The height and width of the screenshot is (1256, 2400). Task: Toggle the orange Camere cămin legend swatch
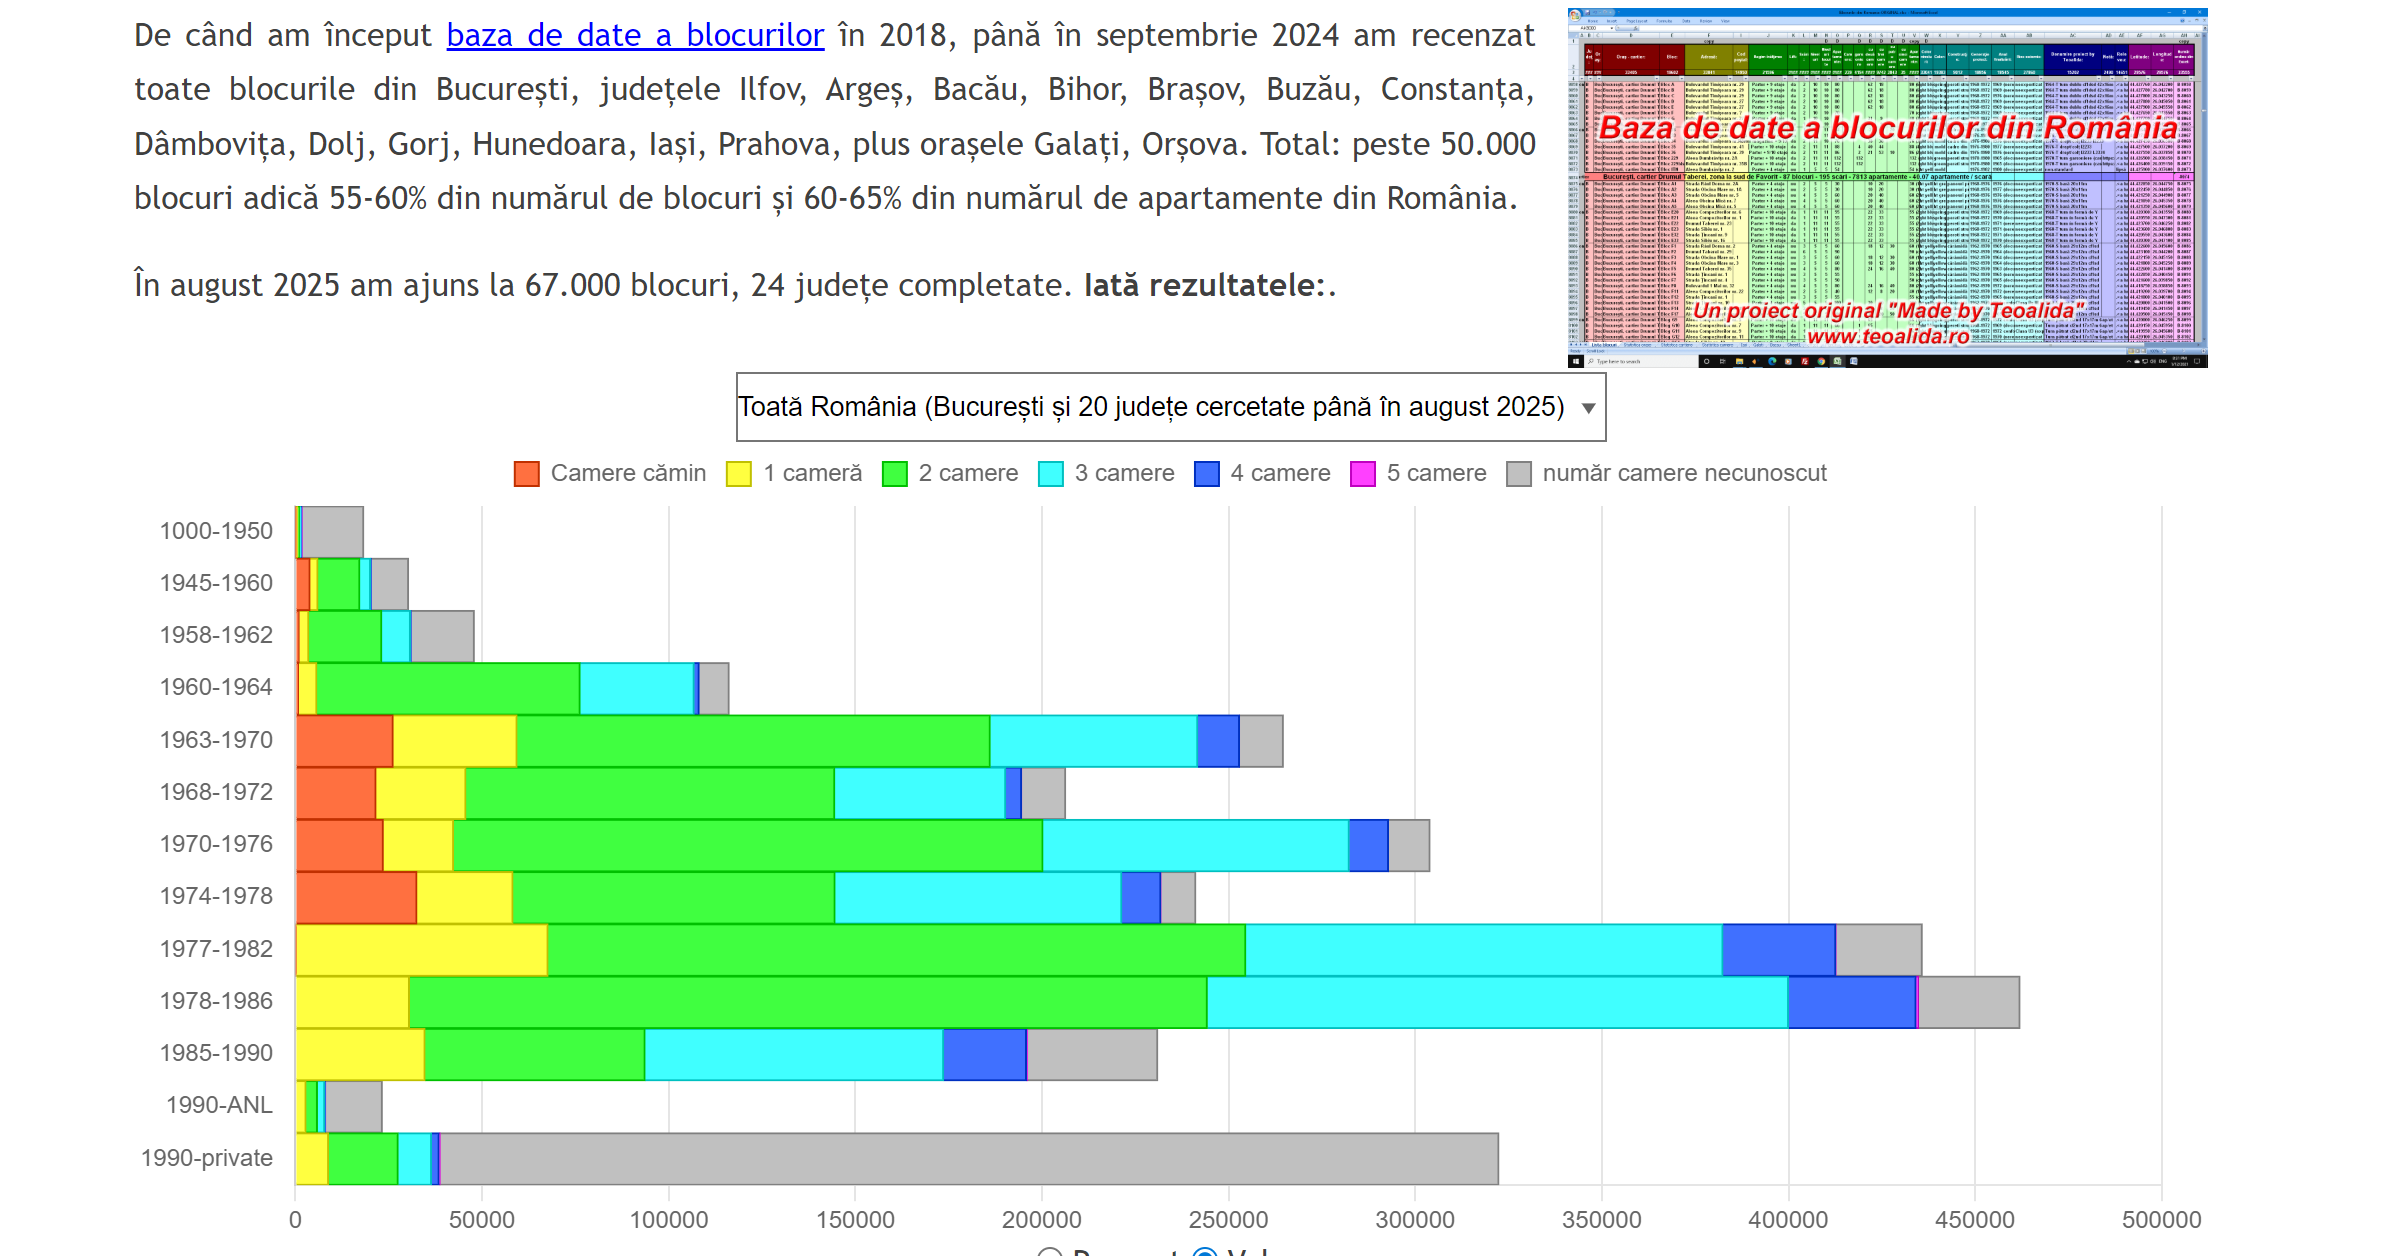(526, 474)
